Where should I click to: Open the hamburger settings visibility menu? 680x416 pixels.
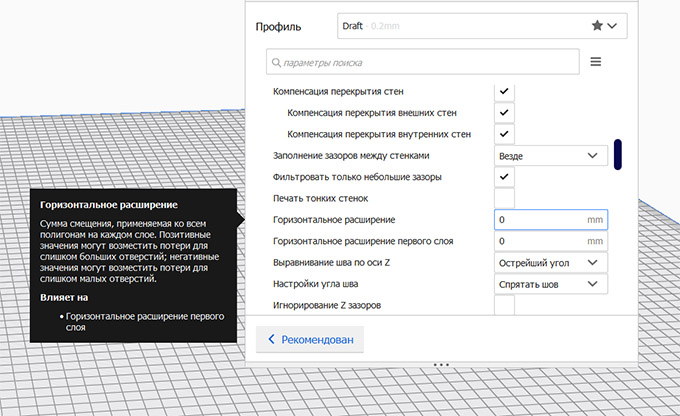[595, 62]
